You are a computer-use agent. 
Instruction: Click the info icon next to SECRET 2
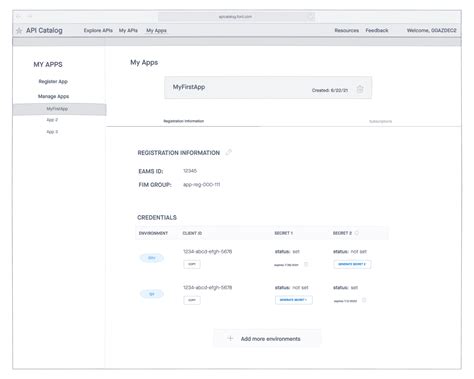coord(357,233)
